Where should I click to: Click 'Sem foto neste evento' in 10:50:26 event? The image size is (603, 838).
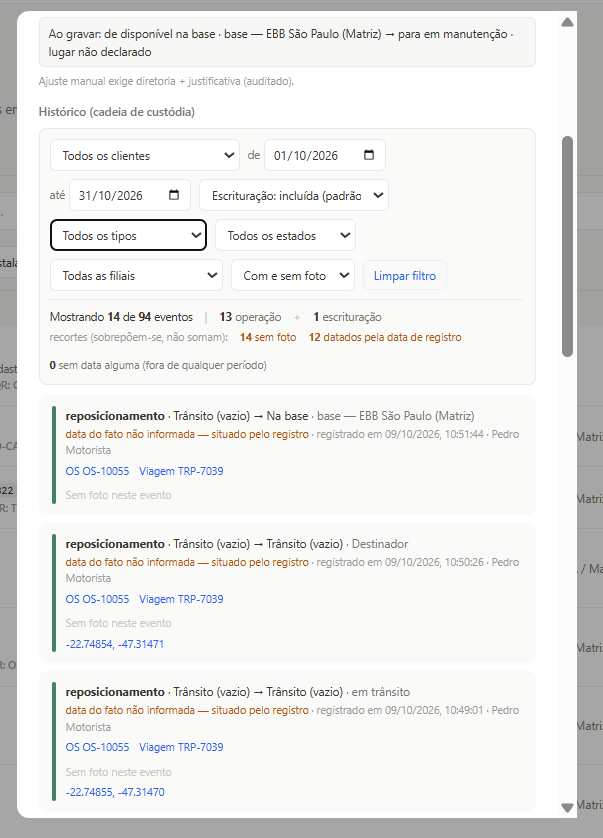pyautogui.click(x=119, y=623)
